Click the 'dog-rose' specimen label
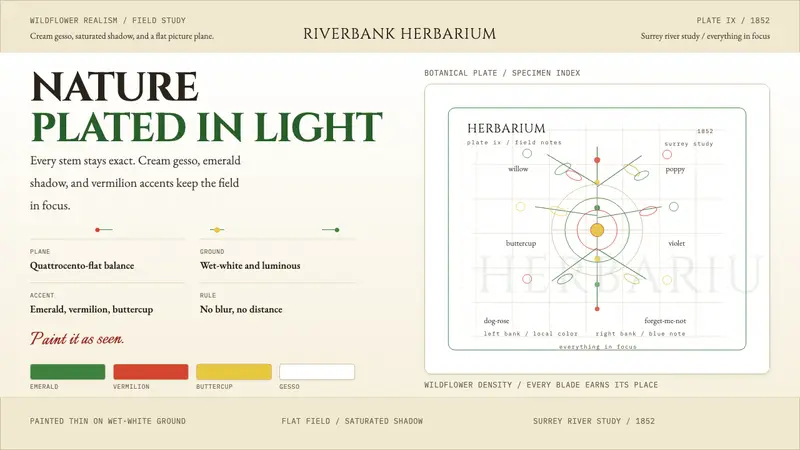The image size is (800, 450). (x=496, y=321)
